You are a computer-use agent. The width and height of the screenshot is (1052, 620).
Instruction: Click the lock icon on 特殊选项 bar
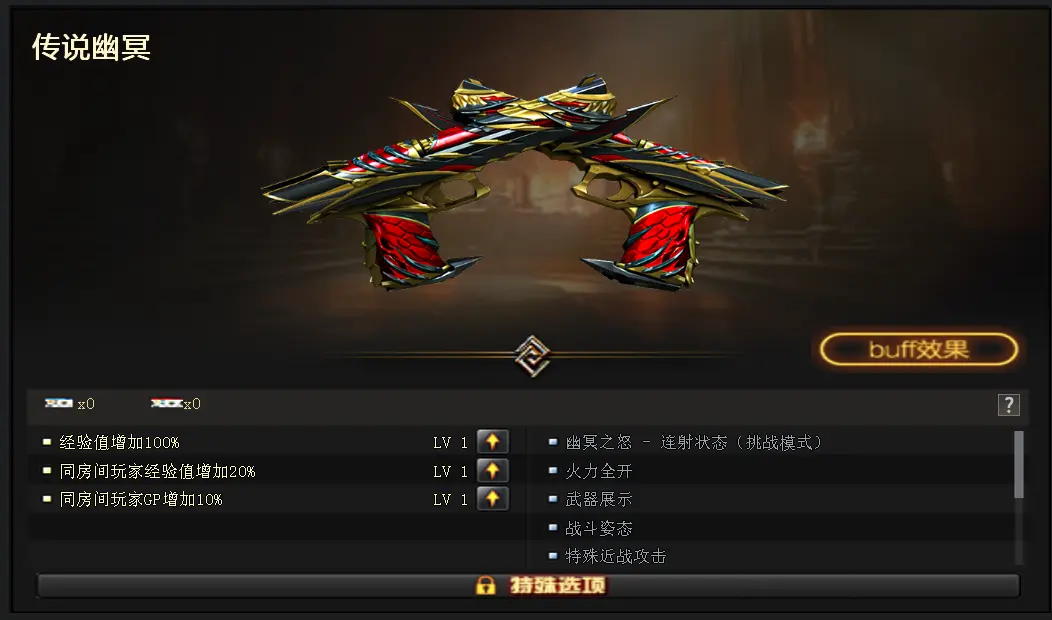pos(486,585)
